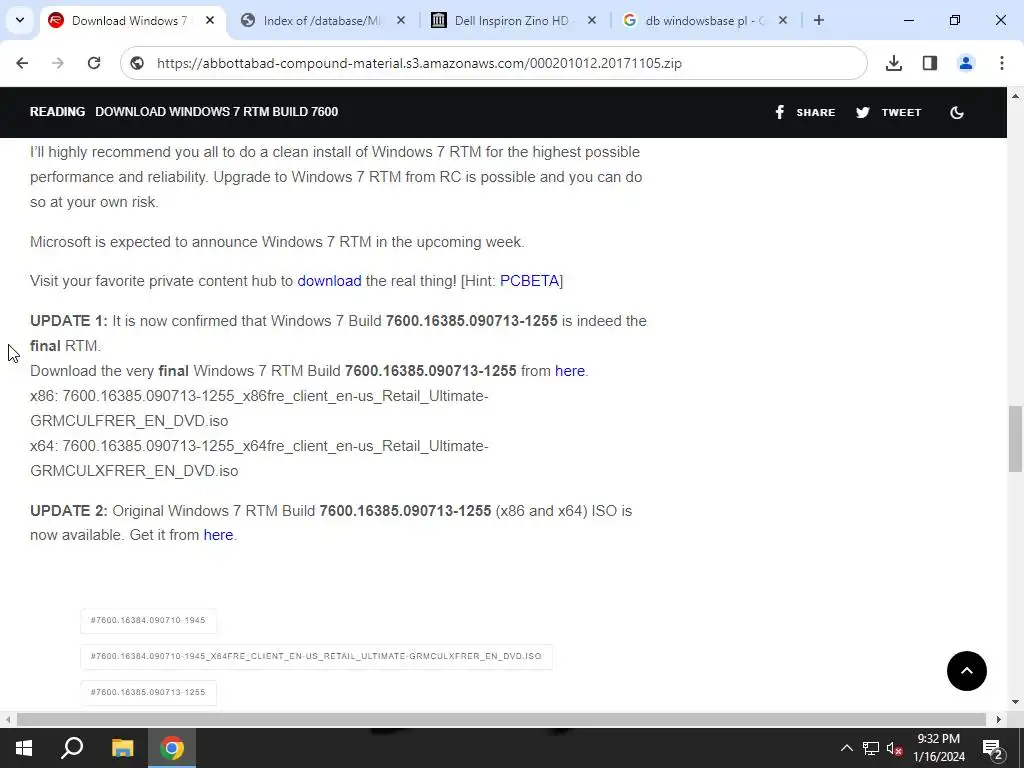Screen dimensions: 1024x768
Task: Close the Download Windows 7 tab
Action: [x=210, y=21]
